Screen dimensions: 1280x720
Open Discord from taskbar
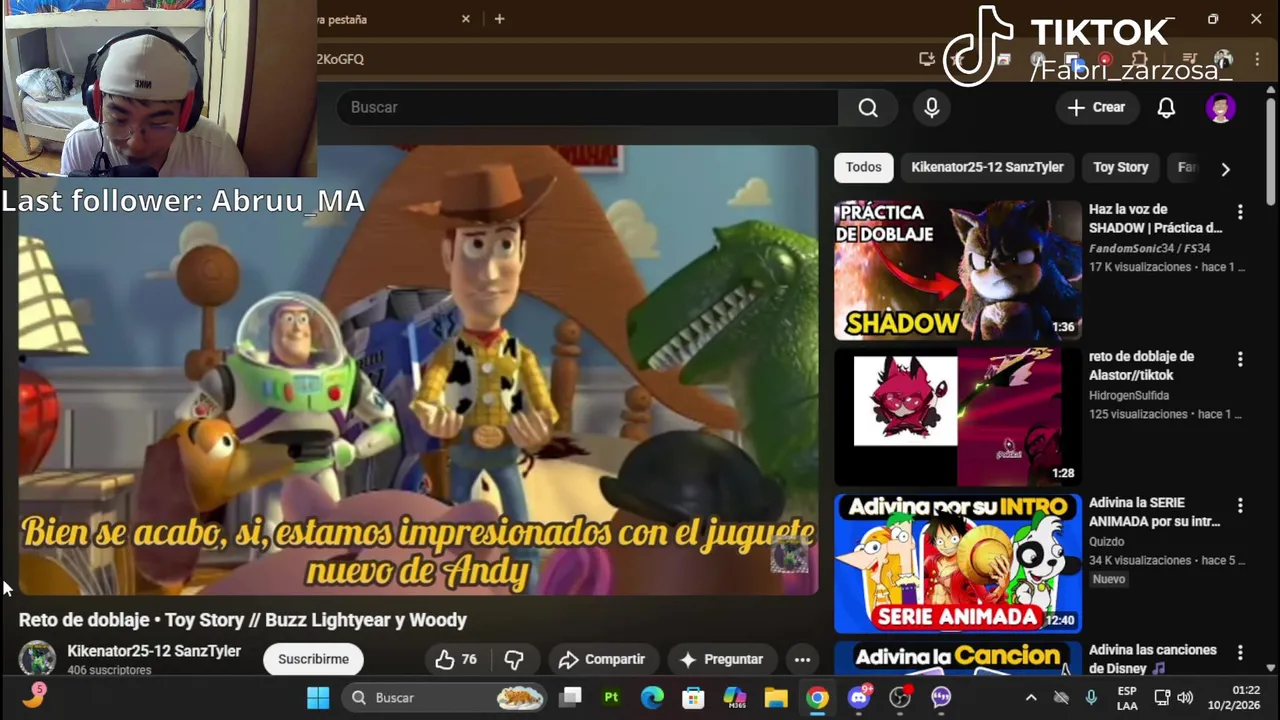(859, 697)
